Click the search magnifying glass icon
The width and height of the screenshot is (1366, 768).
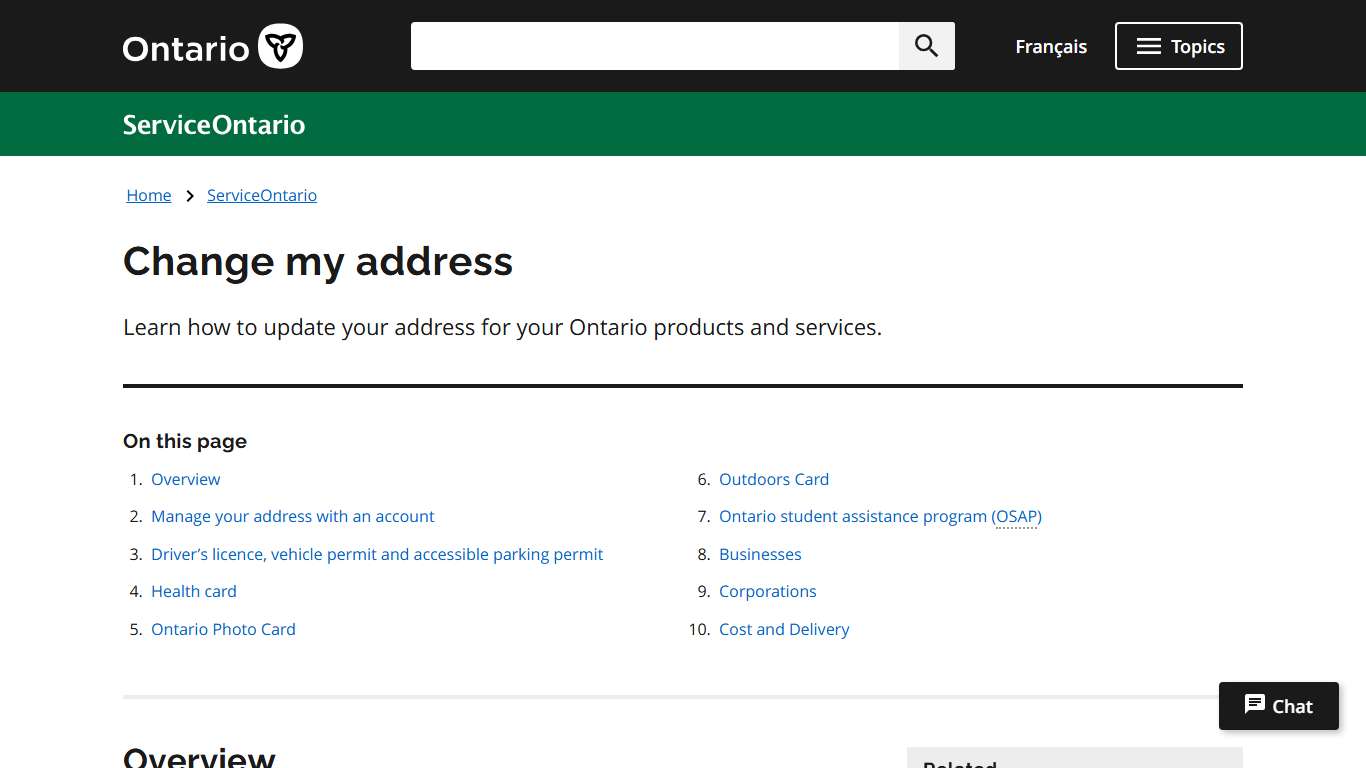(925, 45)
